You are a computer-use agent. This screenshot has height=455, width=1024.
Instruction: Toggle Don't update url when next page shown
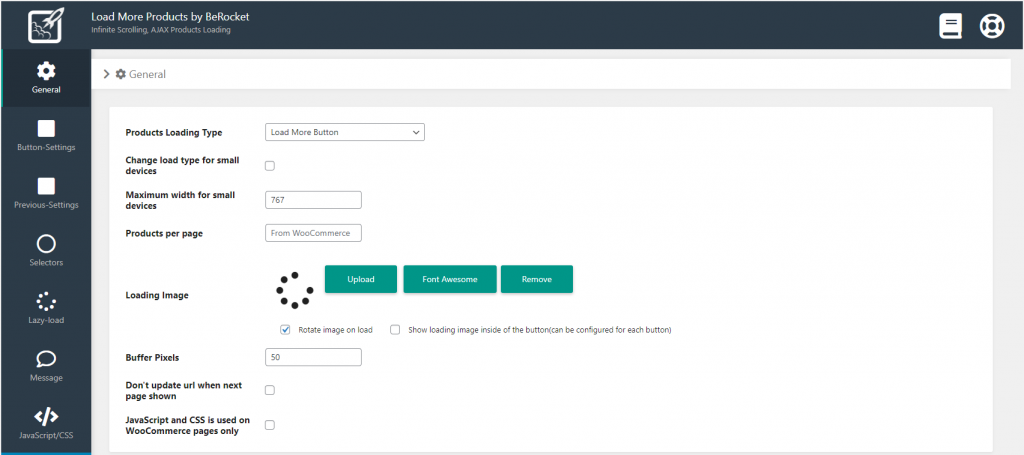click(270, 390)
